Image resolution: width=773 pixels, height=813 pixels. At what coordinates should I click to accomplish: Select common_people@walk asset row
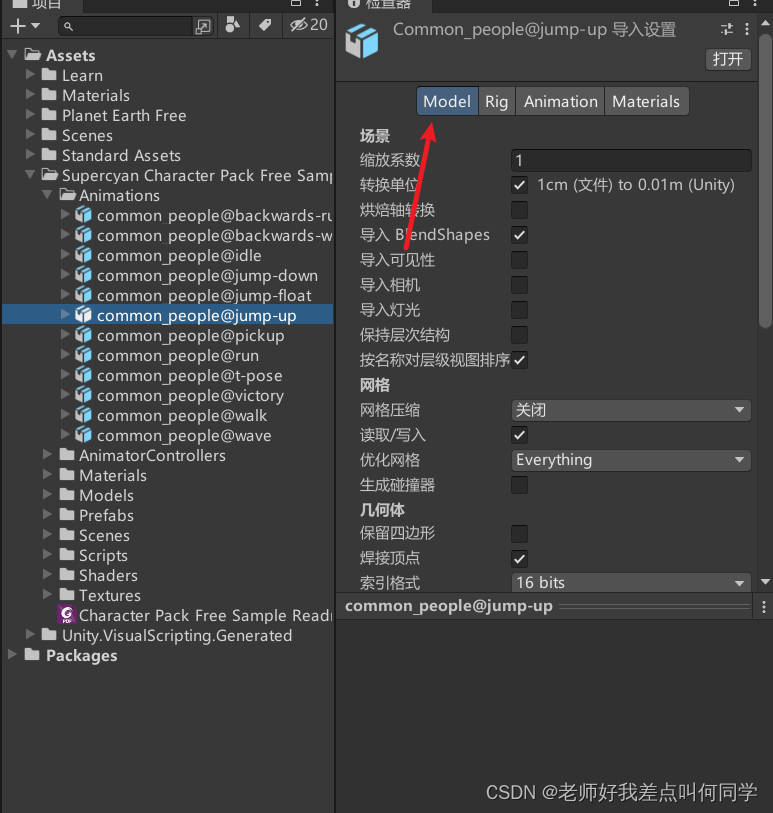167,415
